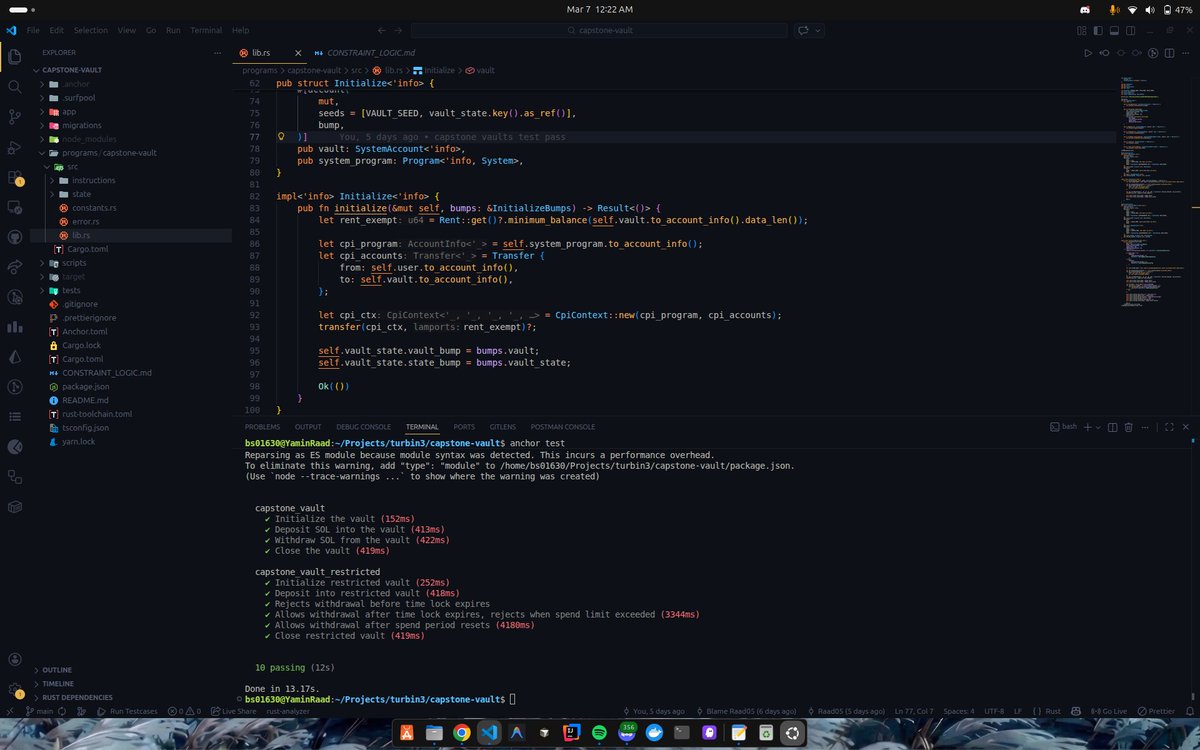Click Live Share in status bar
This screenshot has height=750, width=1200.
(233, 711)
